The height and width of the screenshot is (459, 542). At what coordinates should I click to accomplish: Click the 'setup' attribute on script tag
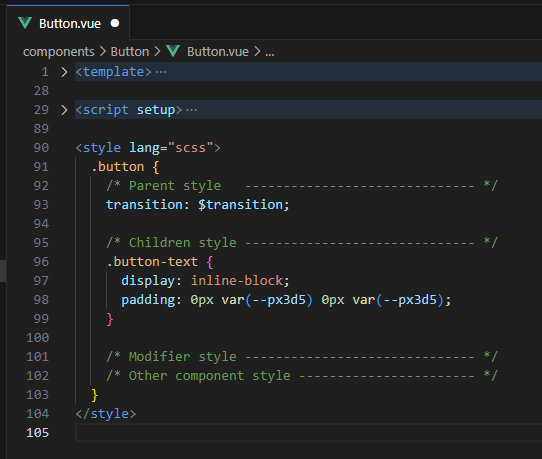tap(156, 110)
